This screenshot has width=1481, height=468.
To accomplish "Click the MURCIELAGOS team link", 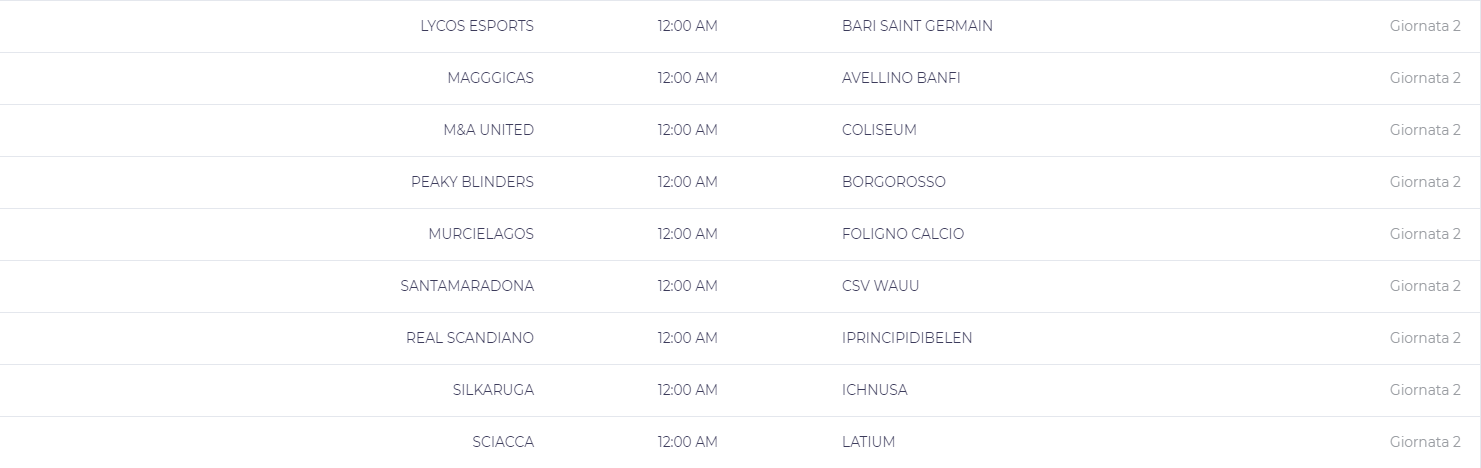I will (481, 234).
